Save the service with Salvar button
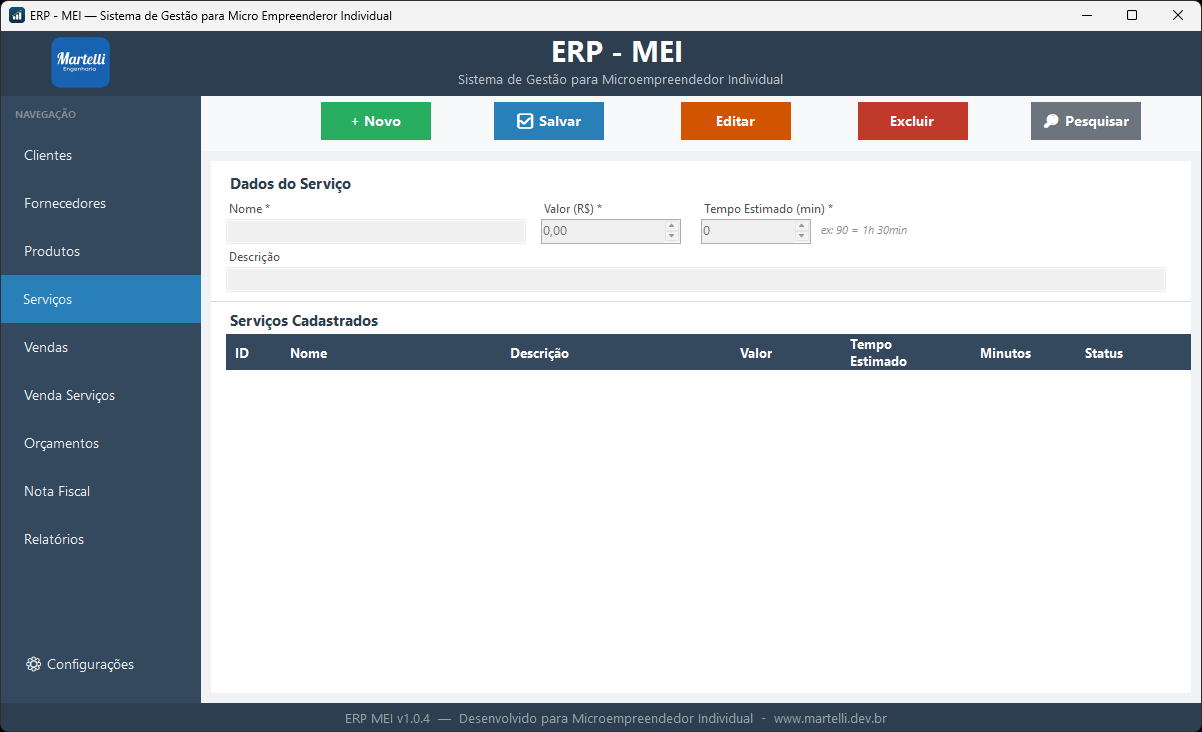The image size is (1202, 732). click(x=549, y=121)
